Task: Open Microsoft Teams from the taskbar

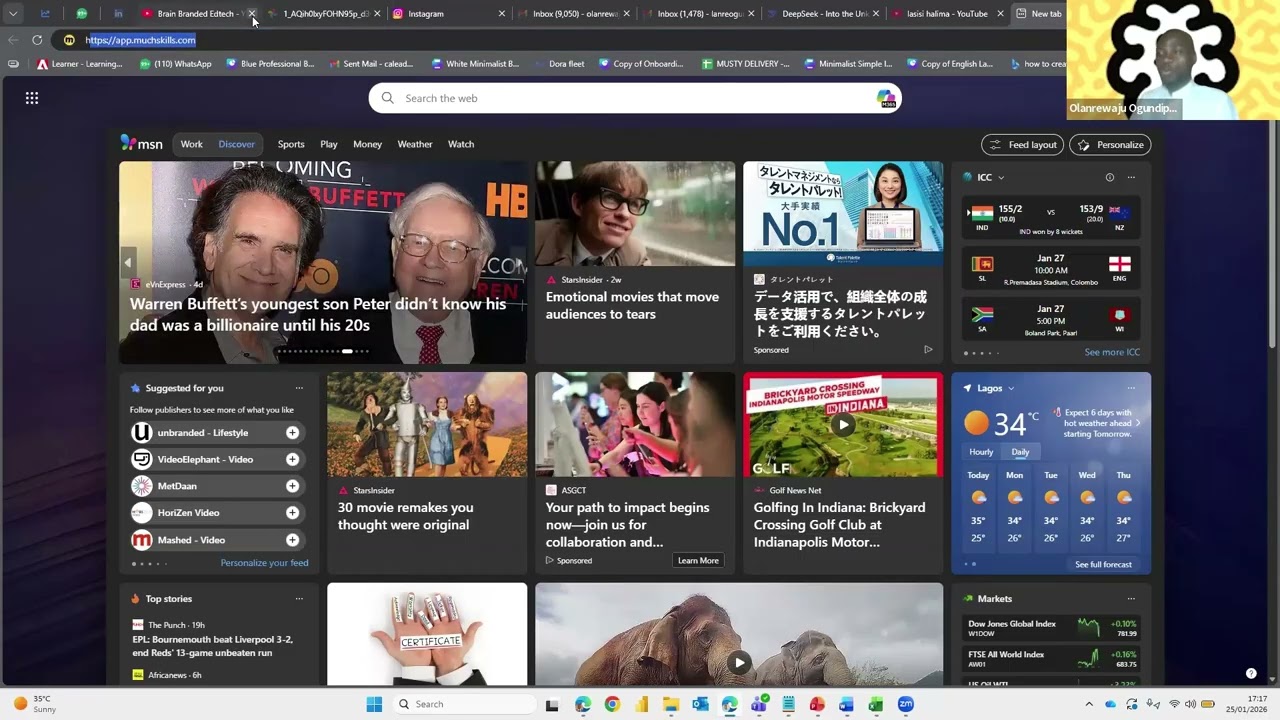Action: pos(759,704)
